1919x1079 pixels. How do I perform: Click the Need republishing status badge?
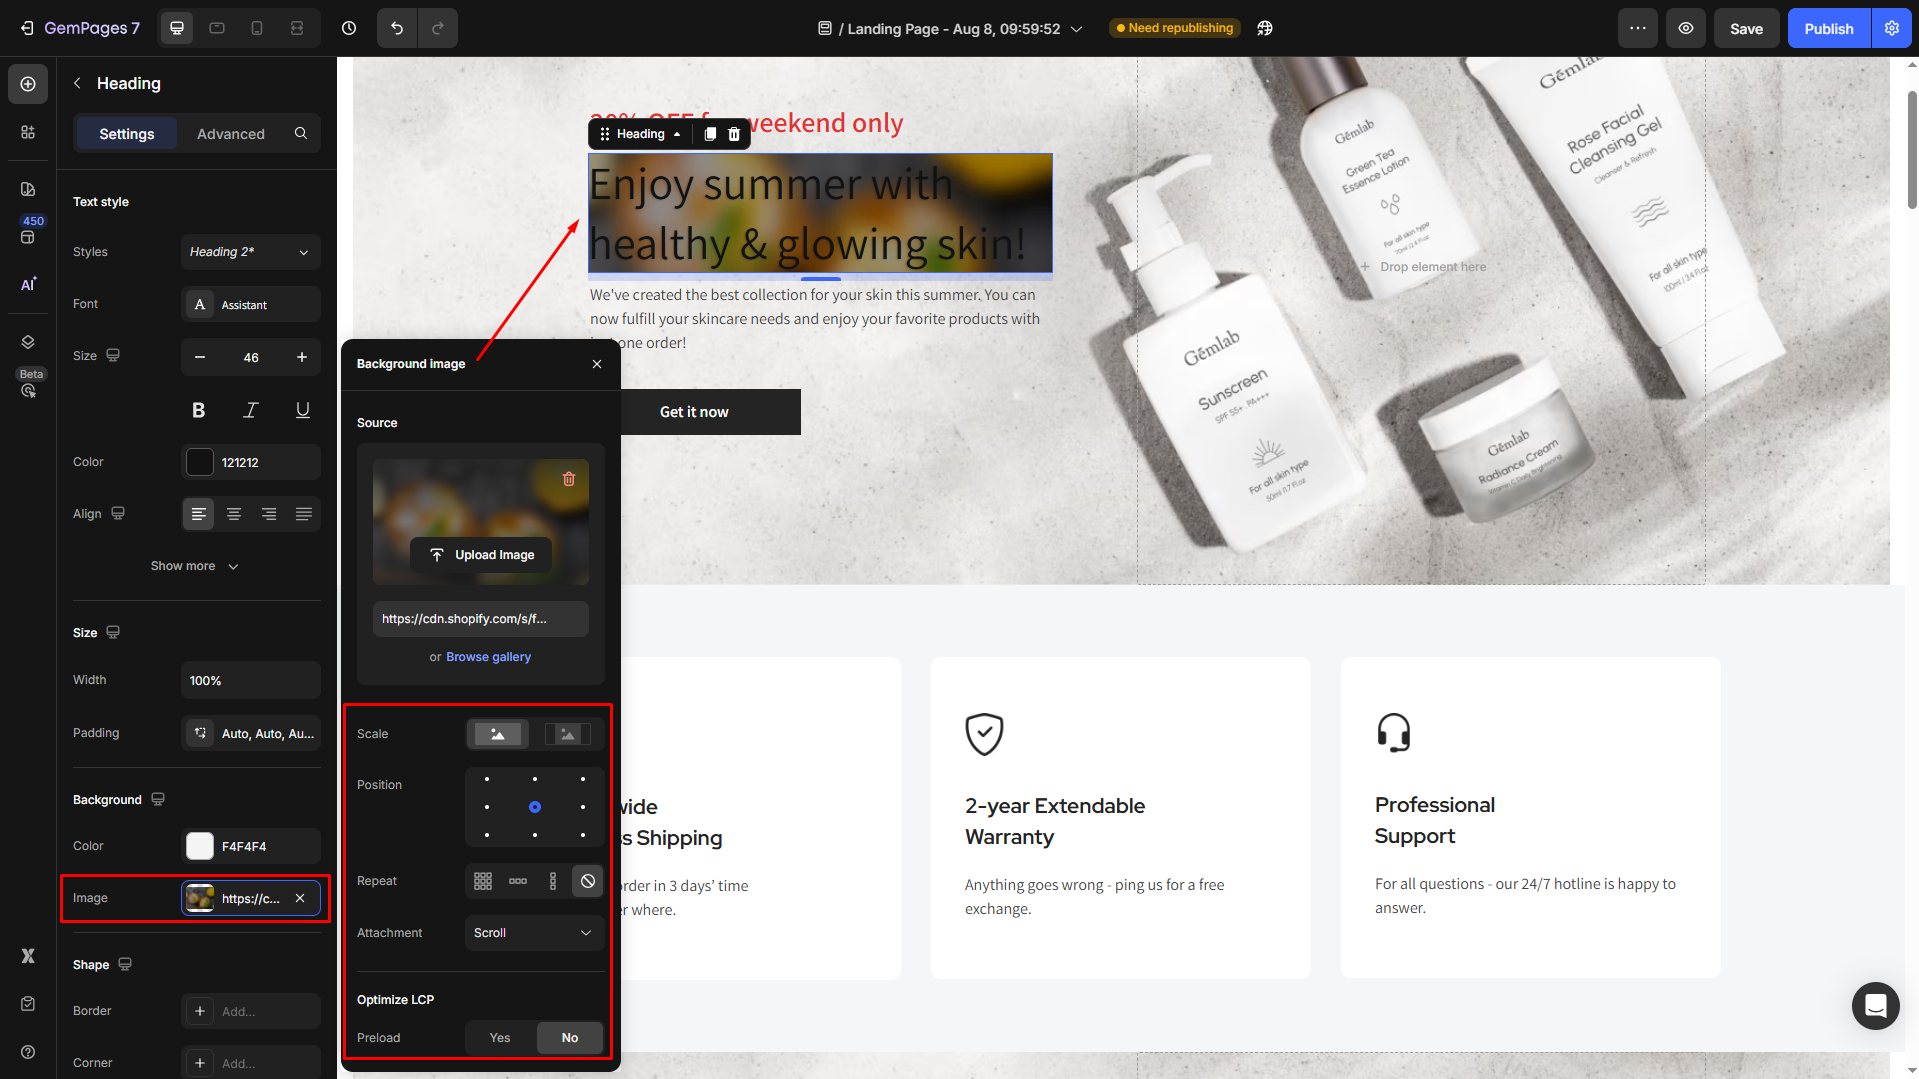click(1174, 28)
